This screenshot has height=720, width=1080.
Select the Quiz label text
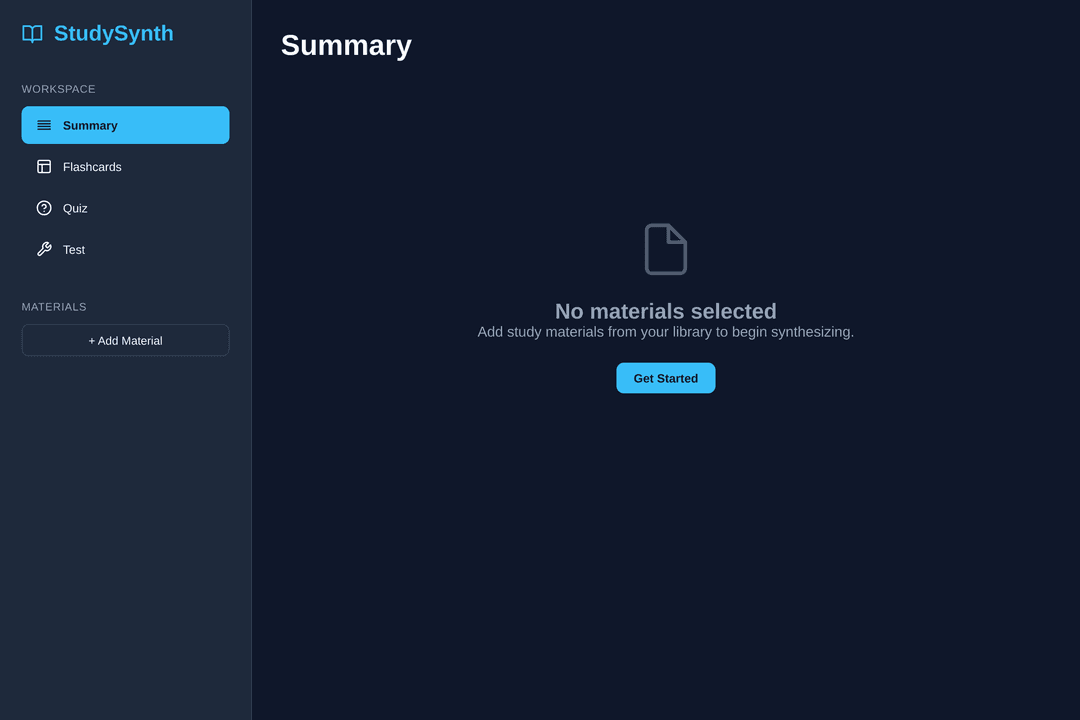[75, 208]
